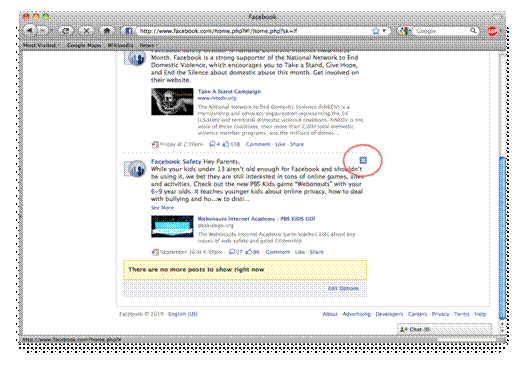Screen dimensions: 524x369
Task: Open the address bar history dropdown arrow
Action: [384, 31]
